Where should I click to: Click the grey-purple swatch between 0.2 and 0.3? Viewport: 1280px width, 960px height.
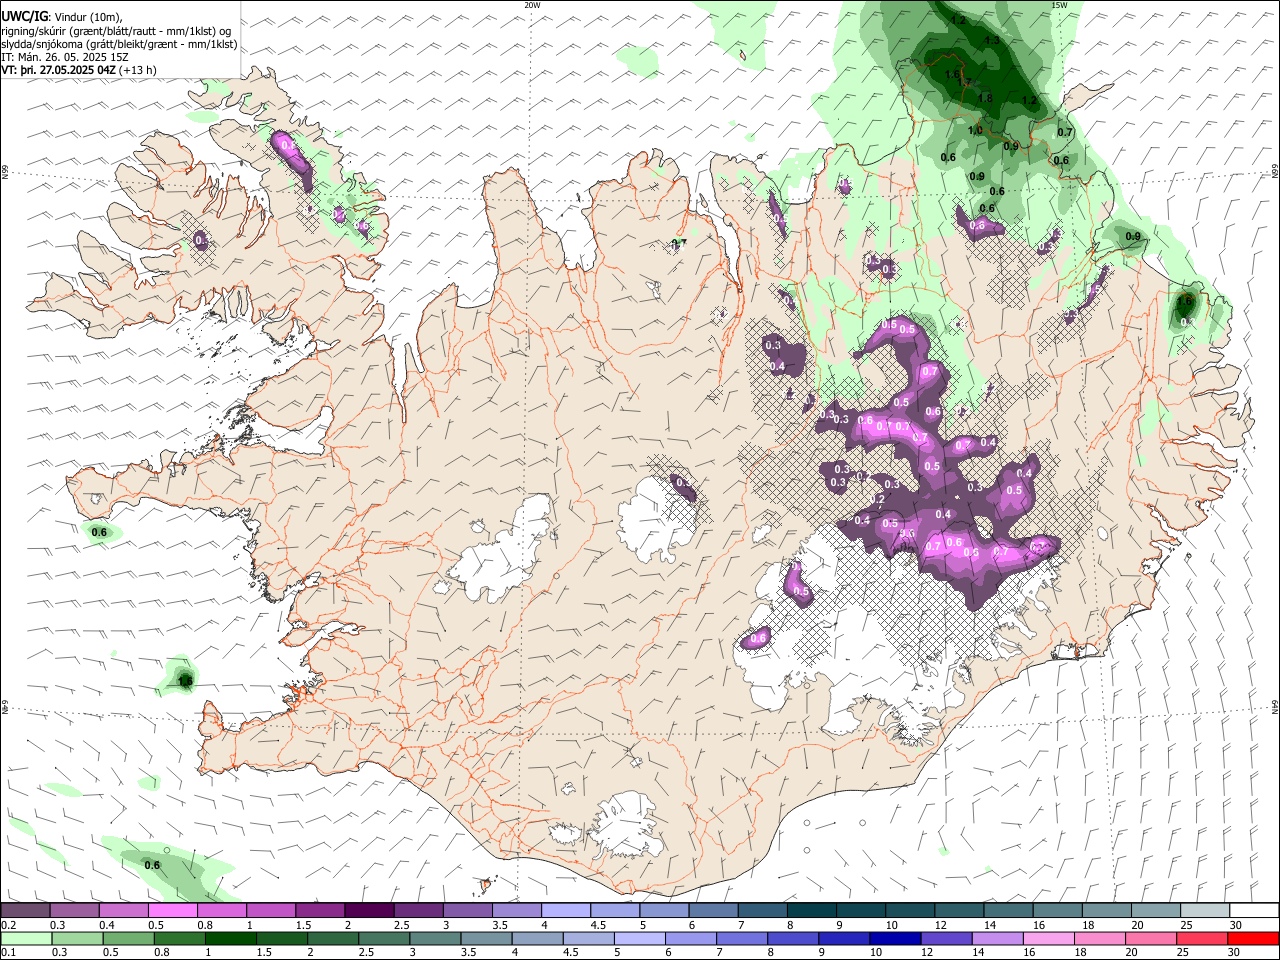point(25,910)
